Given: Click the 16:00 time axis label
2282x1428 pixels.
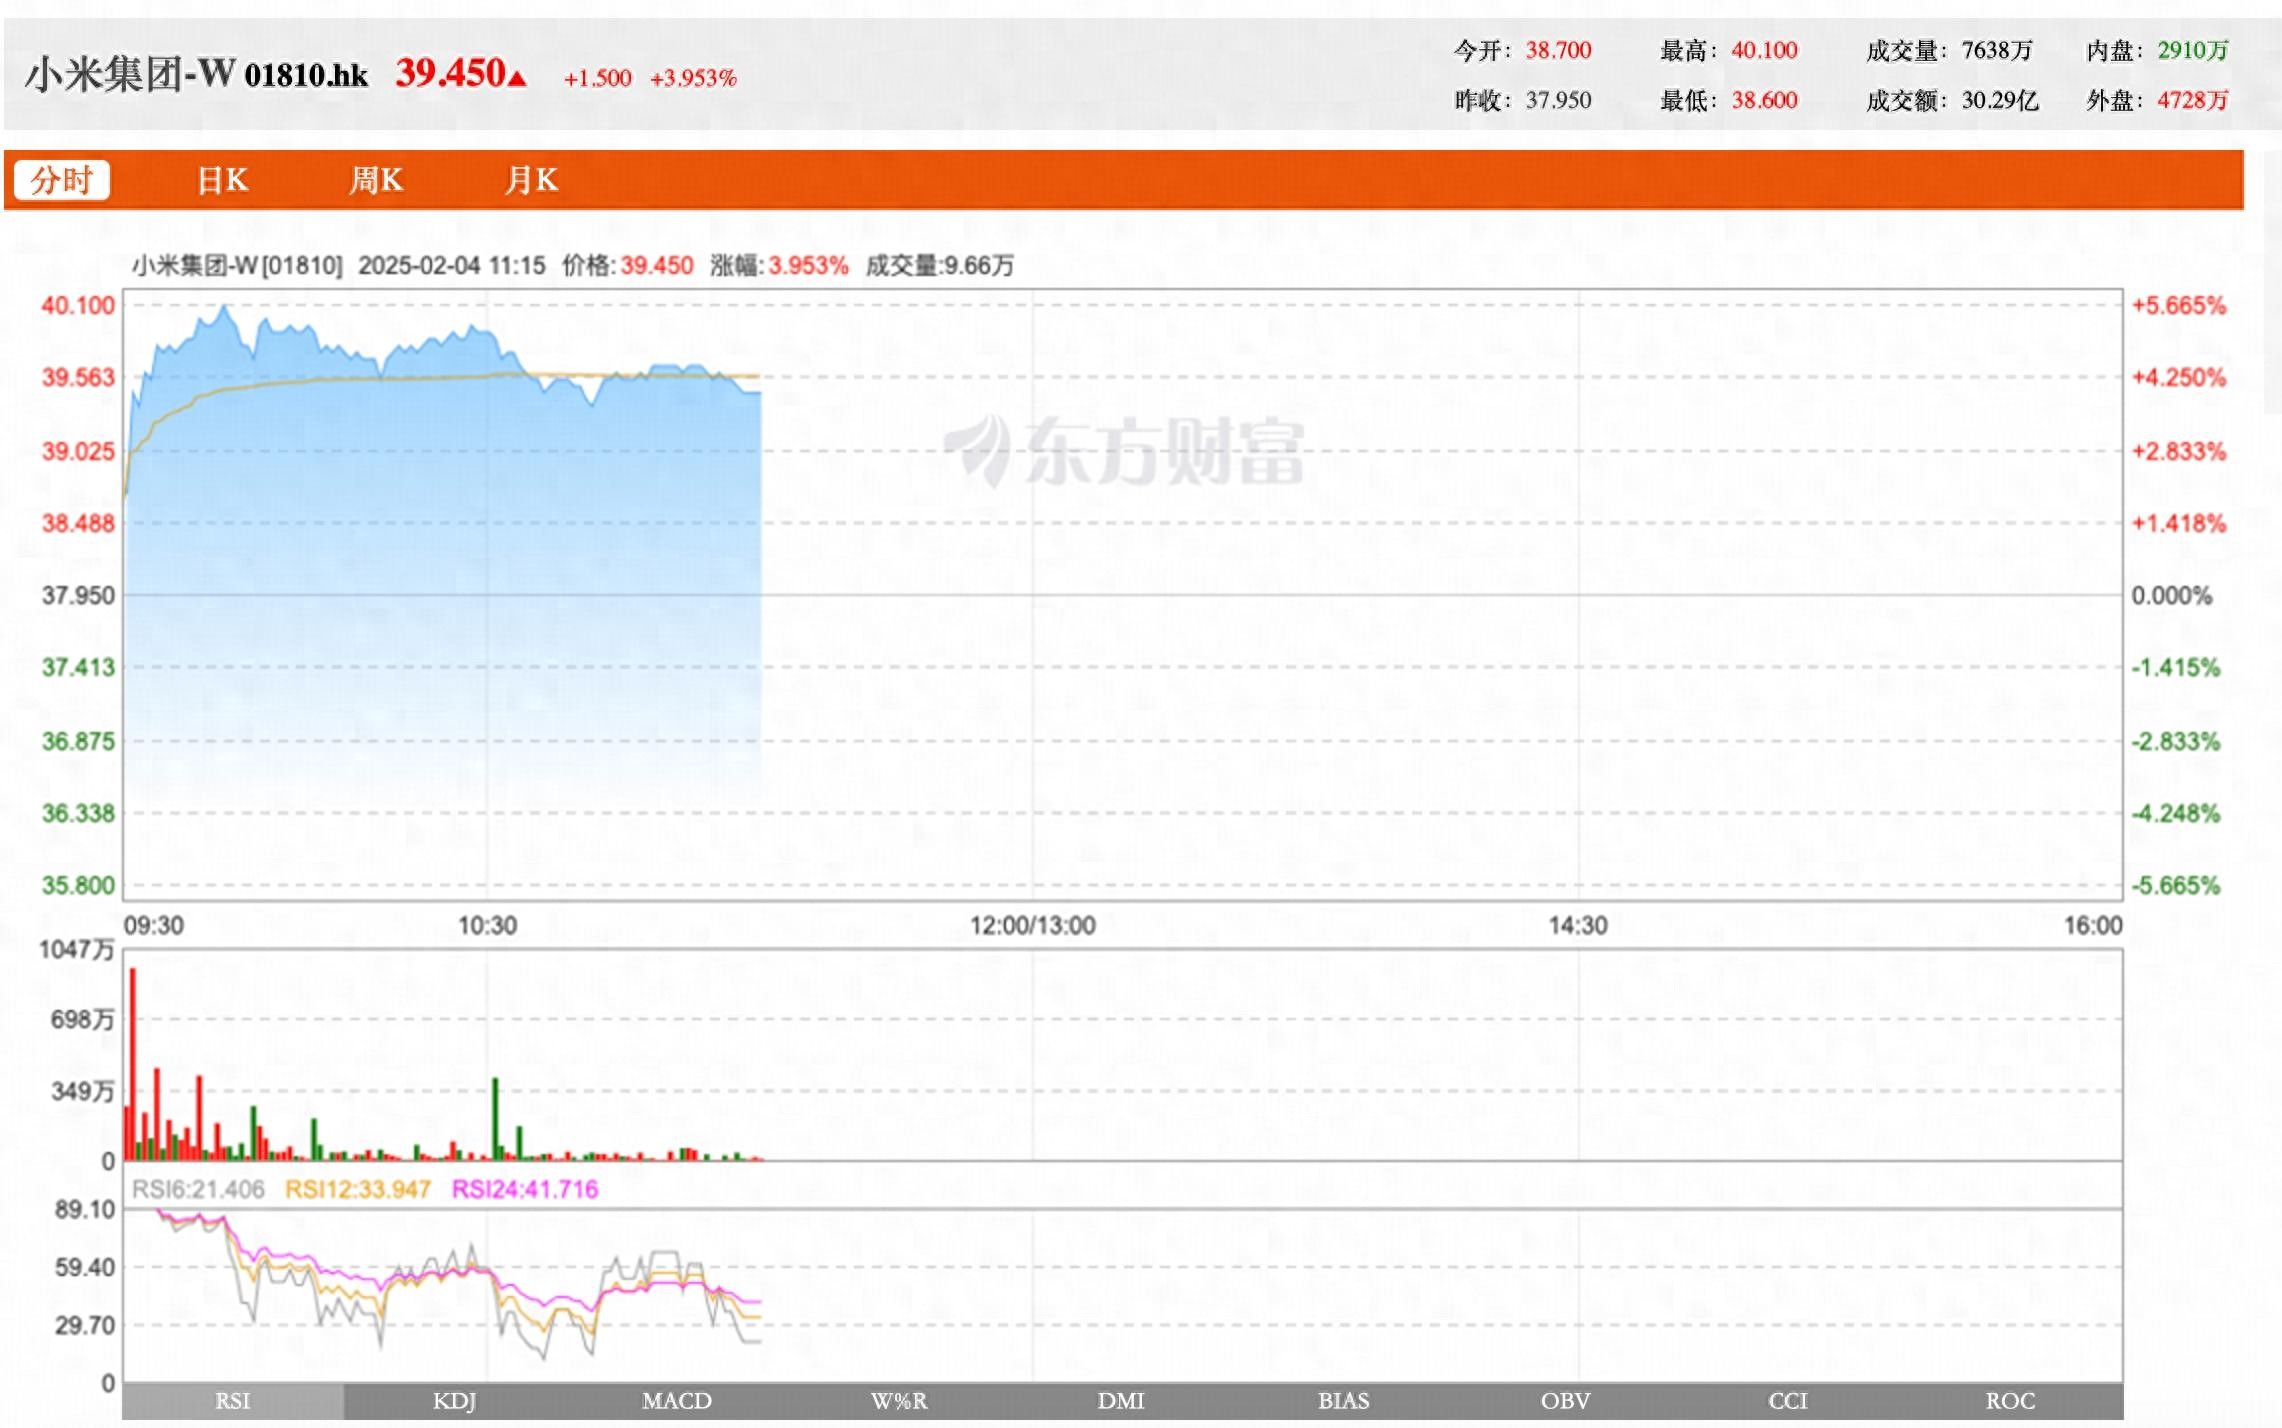Looking at the screenshot, I should 2093,926.
